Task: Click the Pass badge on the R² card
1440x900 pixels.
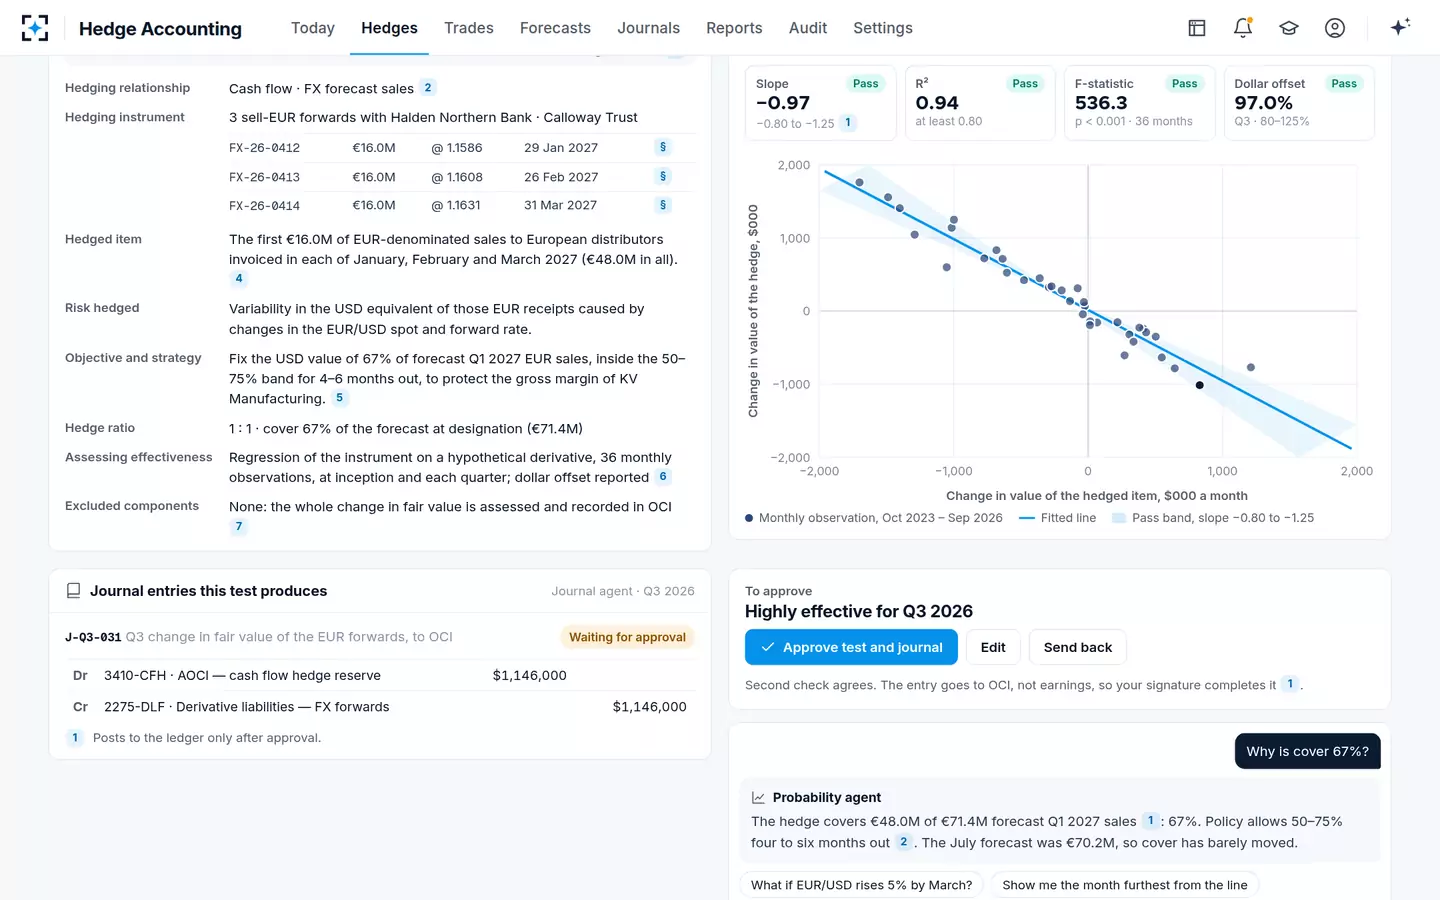Action: tap(1025, 84)
